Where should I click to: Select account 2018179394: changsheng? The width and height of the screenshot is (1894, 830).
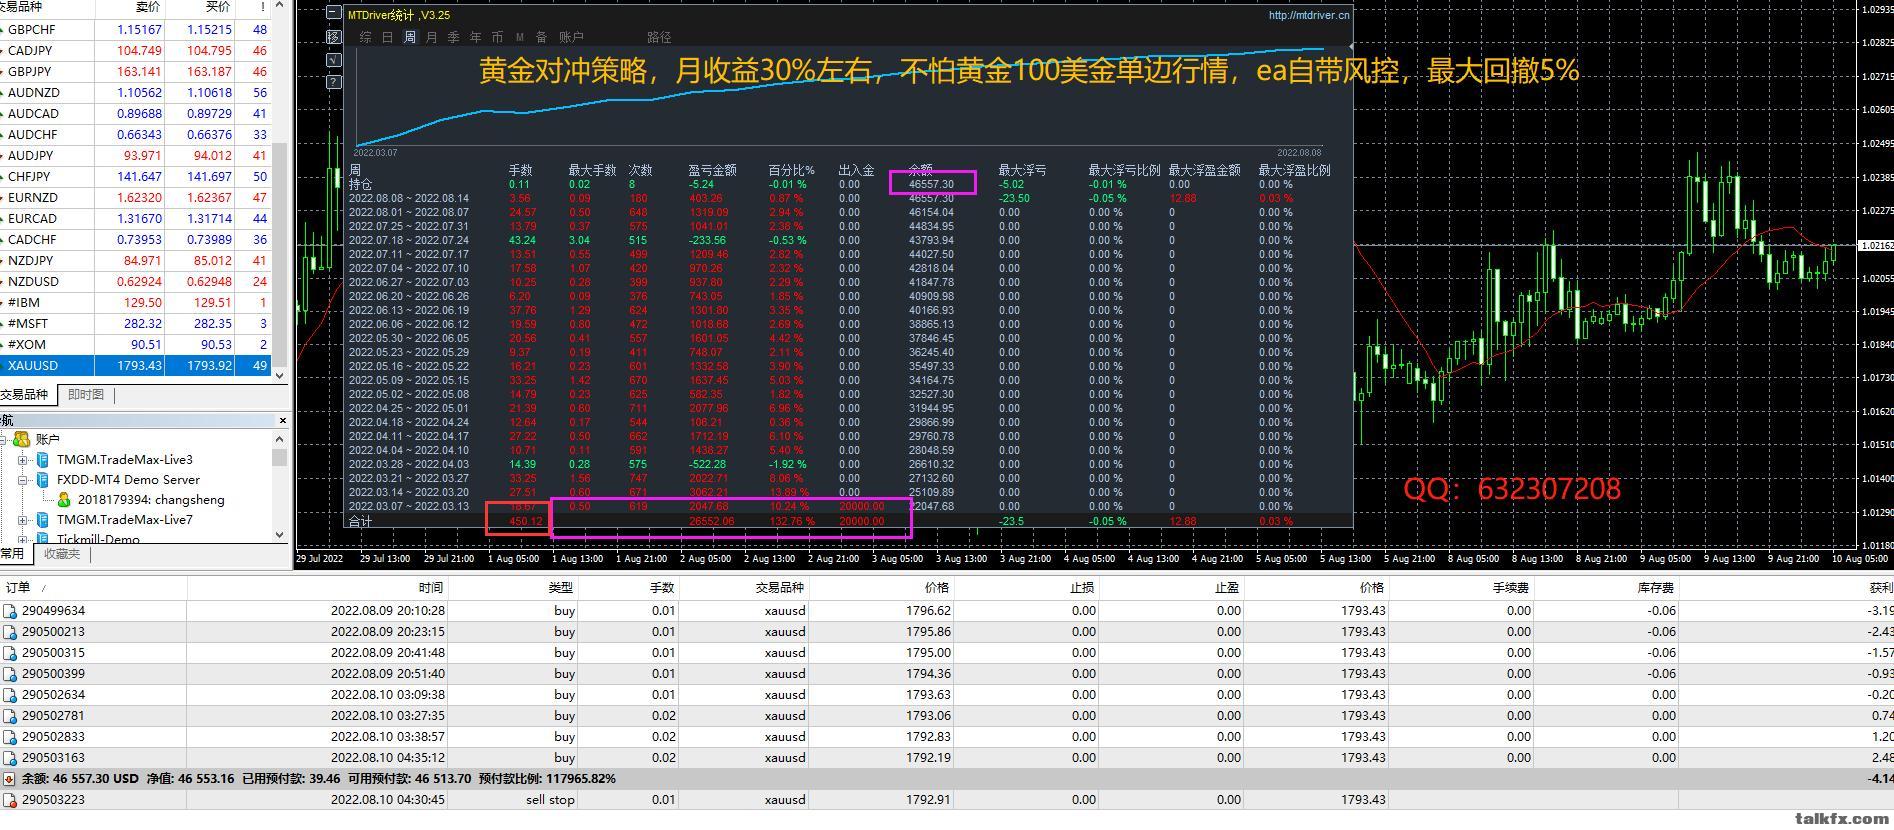pyautogui.click(x=151, y=500)
